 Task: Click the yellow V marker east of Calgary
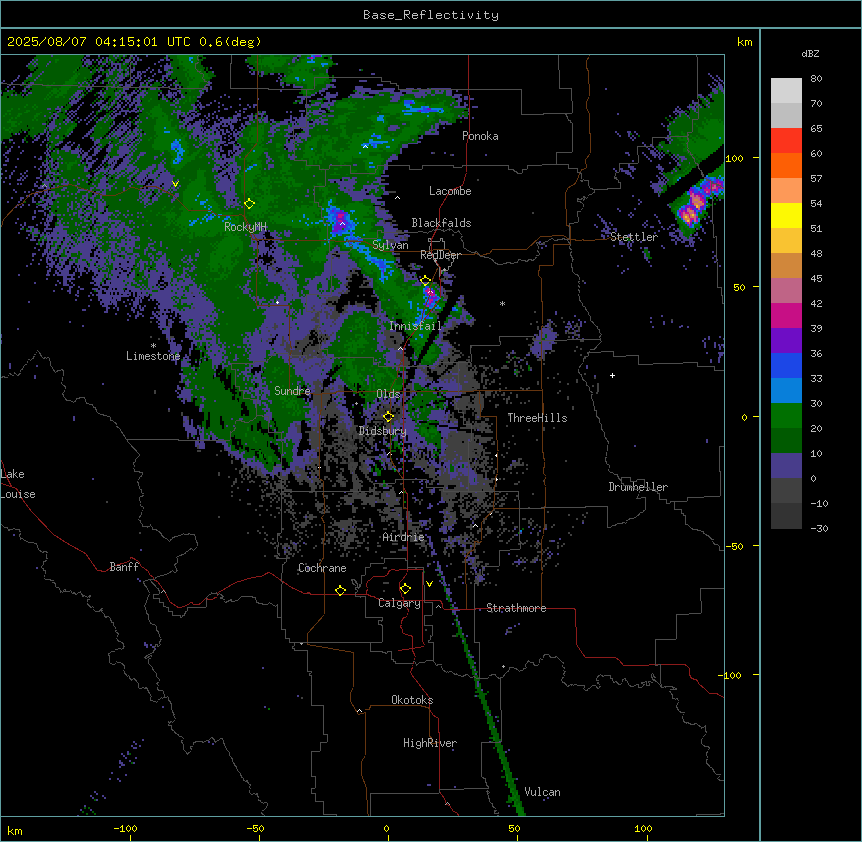click(429, 584)
